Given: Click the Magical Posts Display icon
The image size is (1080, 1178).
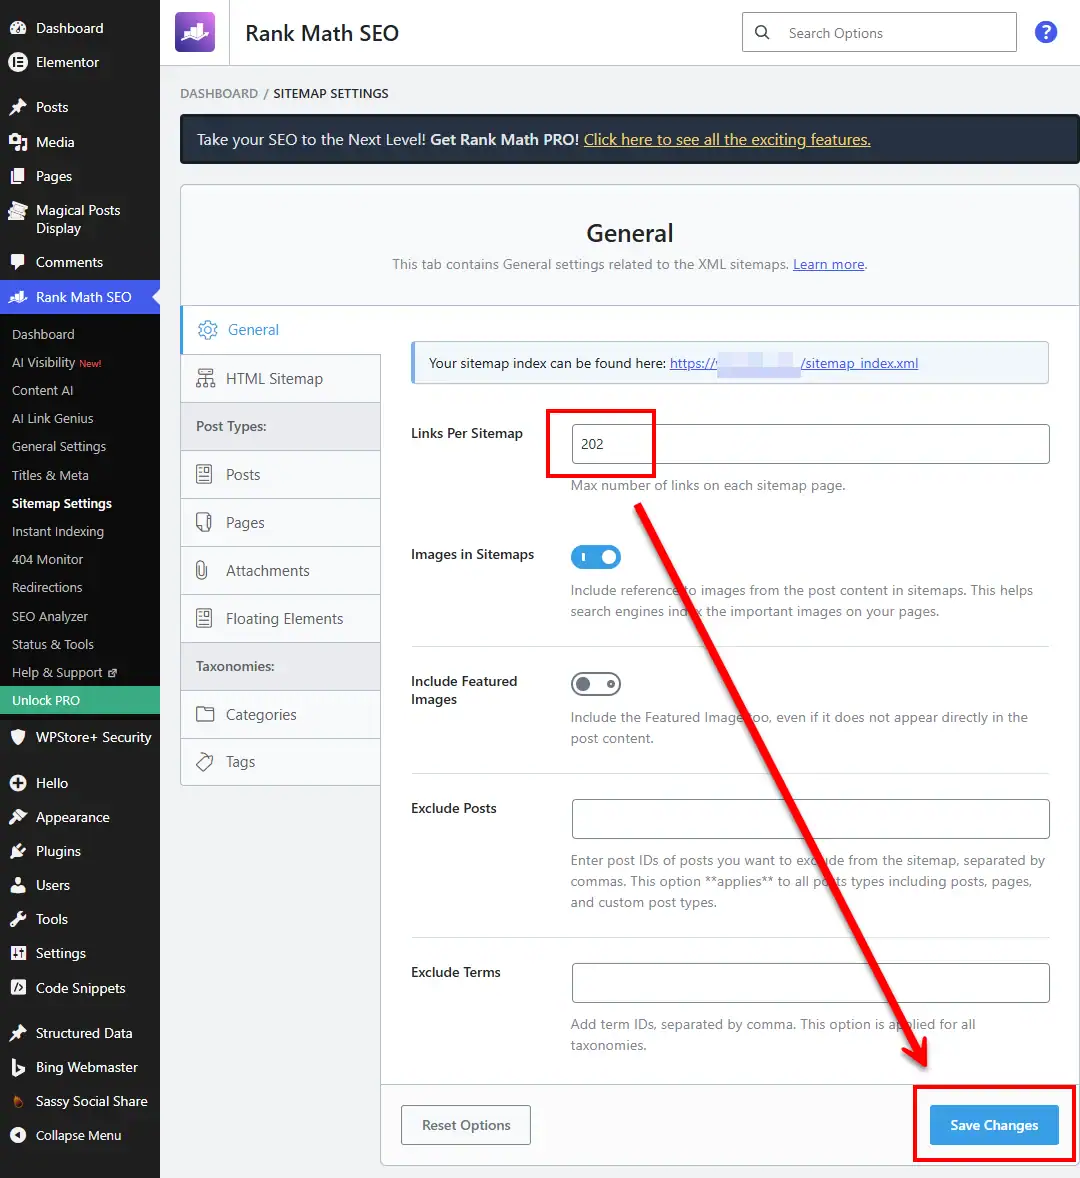Looking at the screenshot, I should (x=18, y=211).
